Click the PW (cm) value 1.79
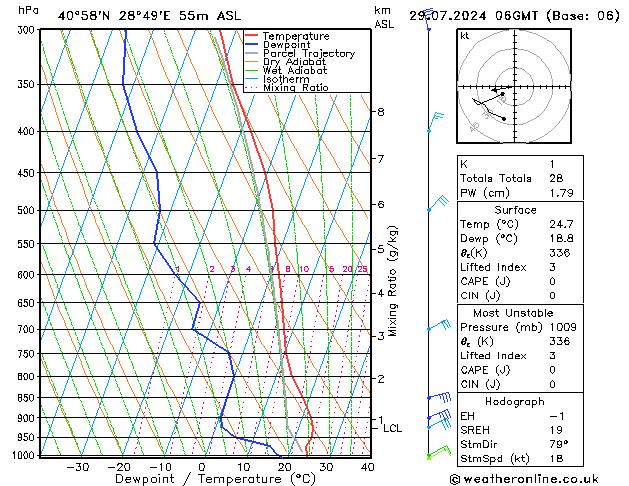Screen dimensions: 629x486 tap(561, 193)
